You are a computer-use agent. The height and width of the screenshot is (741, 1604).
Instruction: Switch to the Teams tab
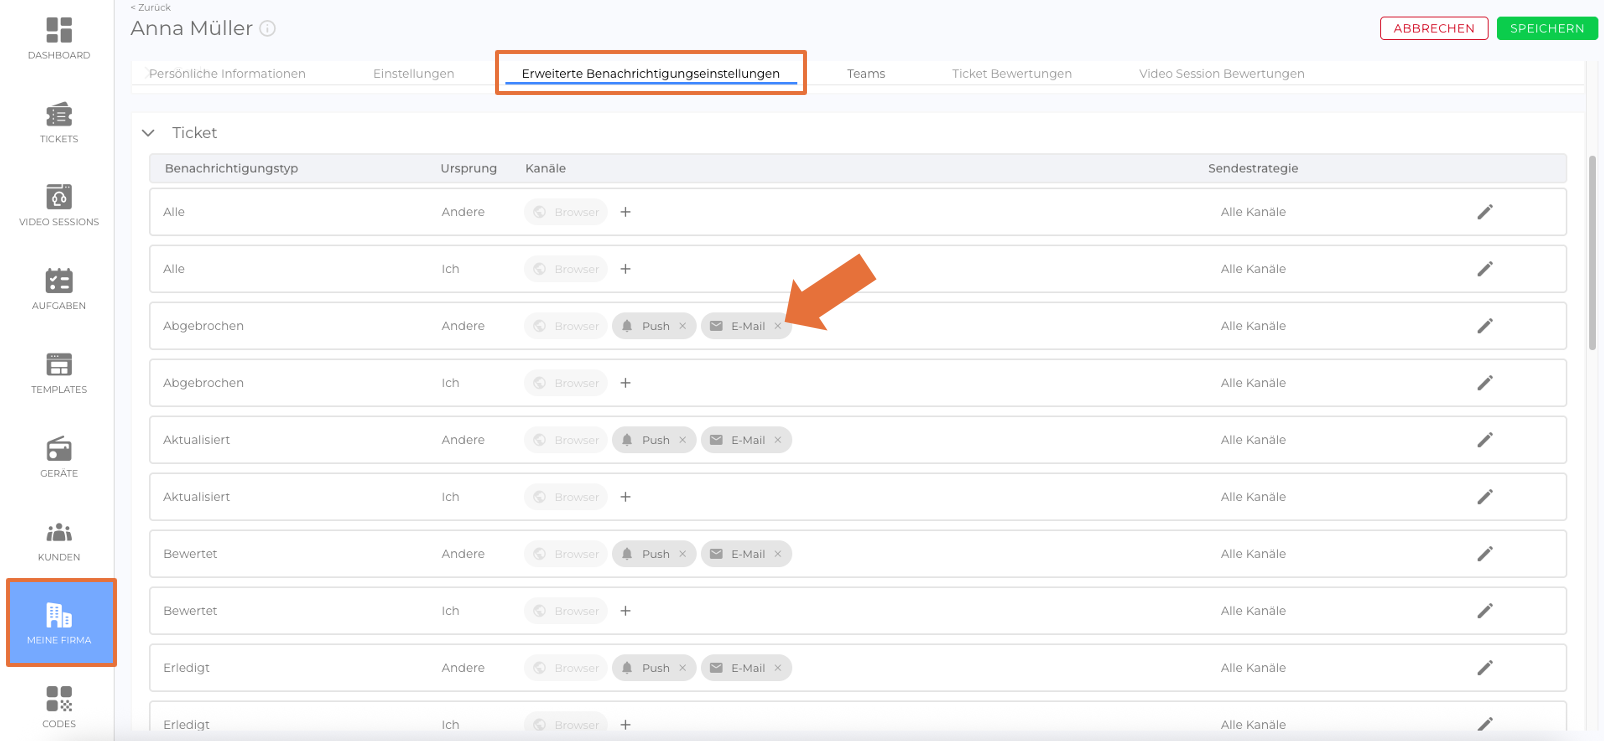[865, 74]
